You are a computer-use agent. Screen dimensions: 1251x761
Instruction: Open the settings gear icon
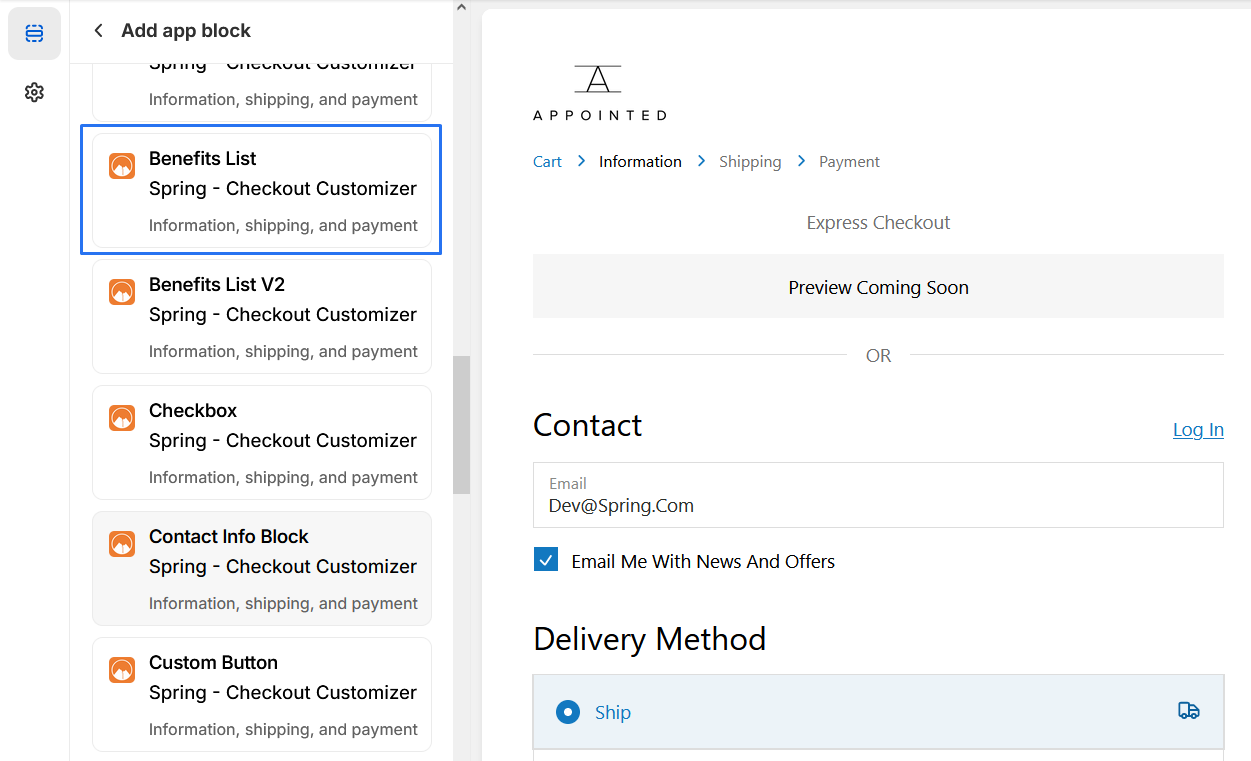click(x=34, y=93)
